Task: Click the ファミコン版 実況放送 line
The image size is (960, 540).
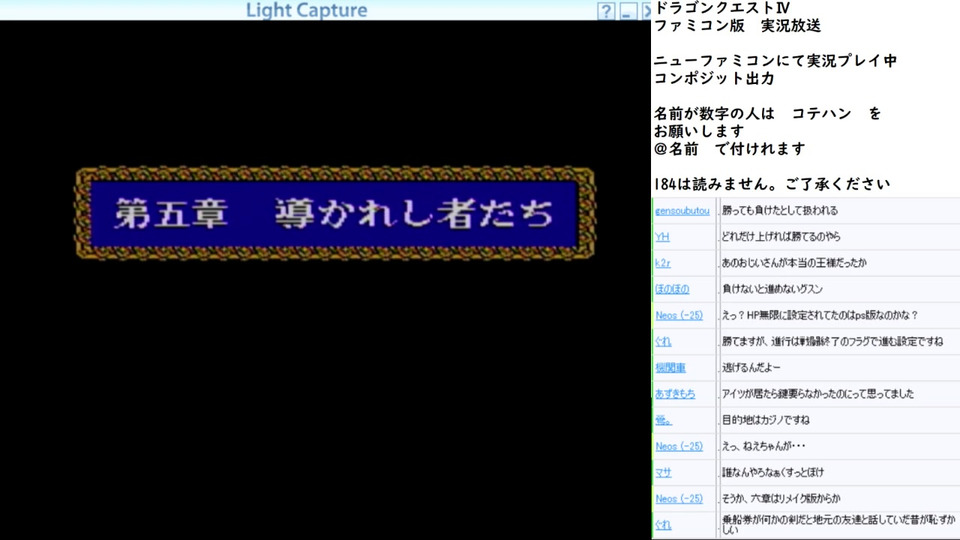Action: [x=738, y=26]
